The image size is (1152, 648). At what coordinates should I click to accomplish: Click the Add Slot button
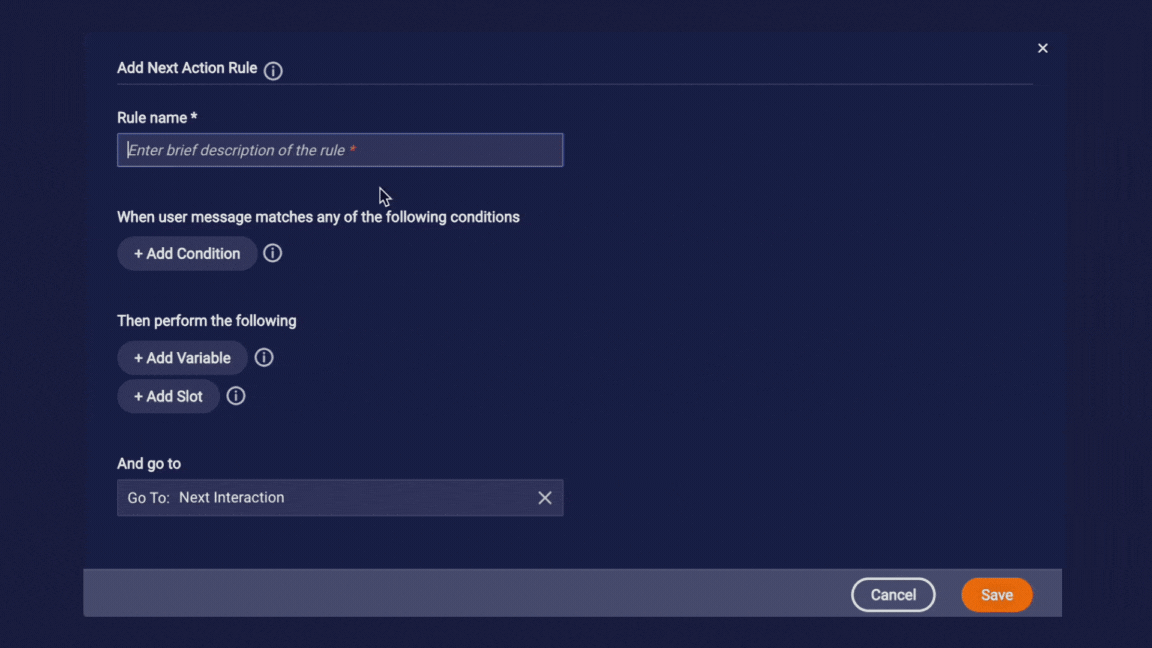click(168, 397)
